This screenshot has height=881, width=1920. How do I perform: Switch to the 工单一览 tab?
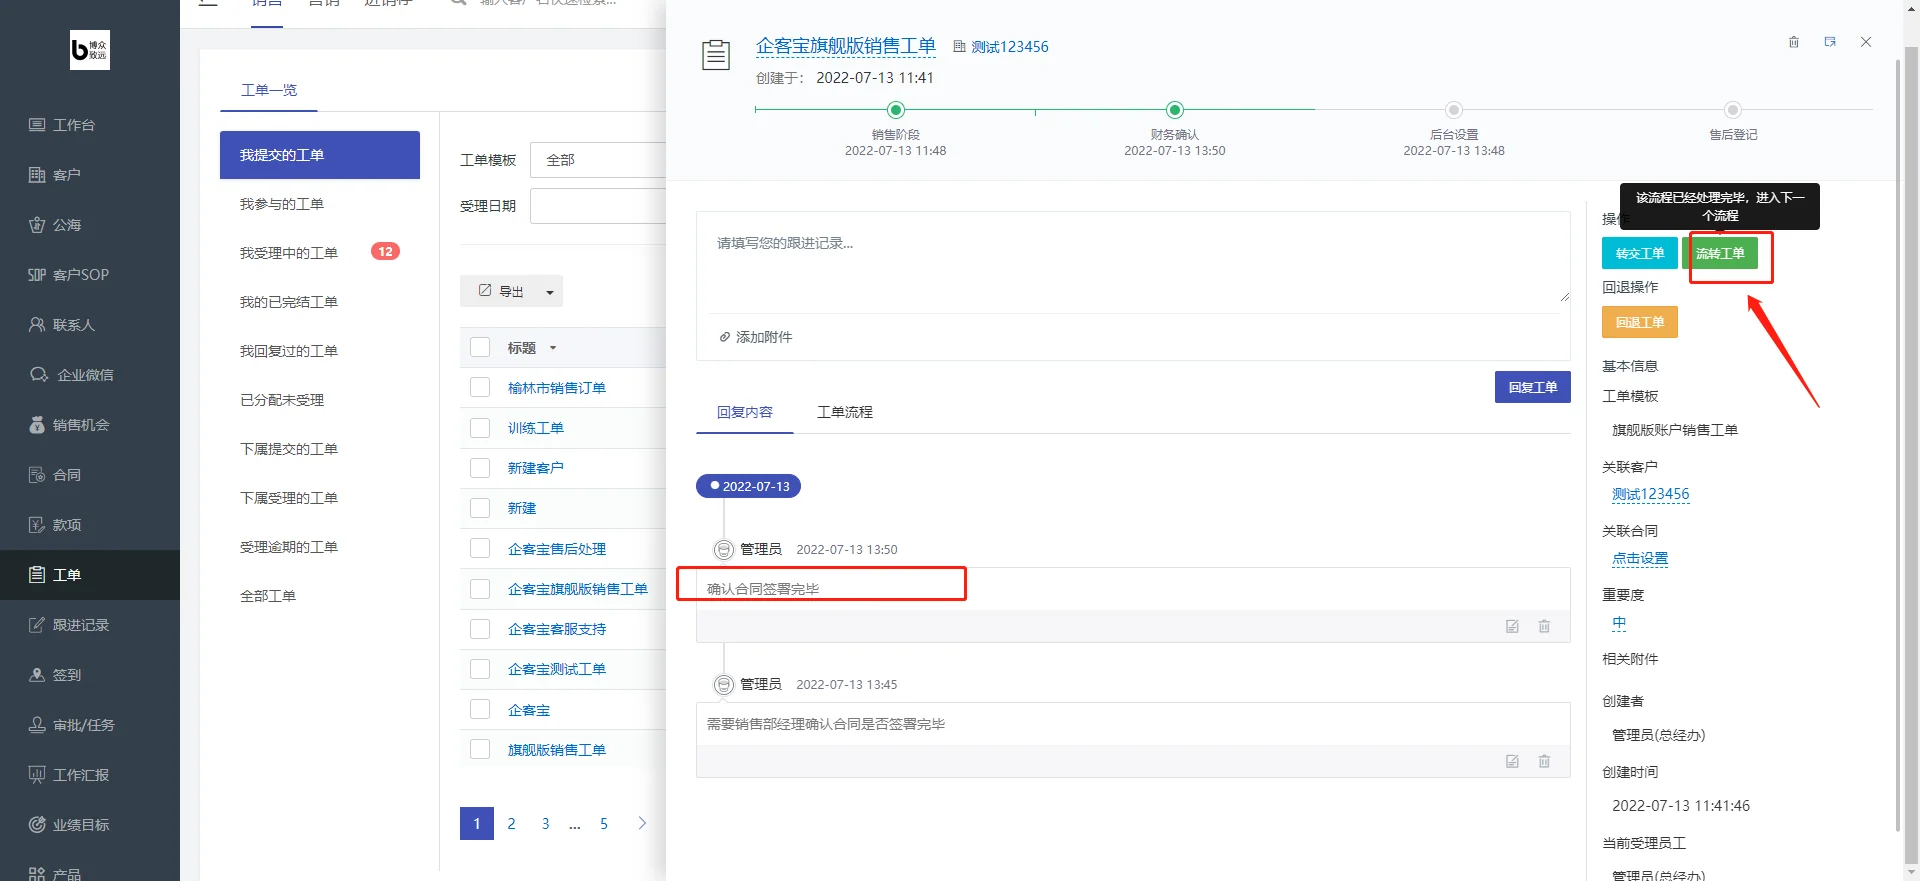click(x=269, y=90)
